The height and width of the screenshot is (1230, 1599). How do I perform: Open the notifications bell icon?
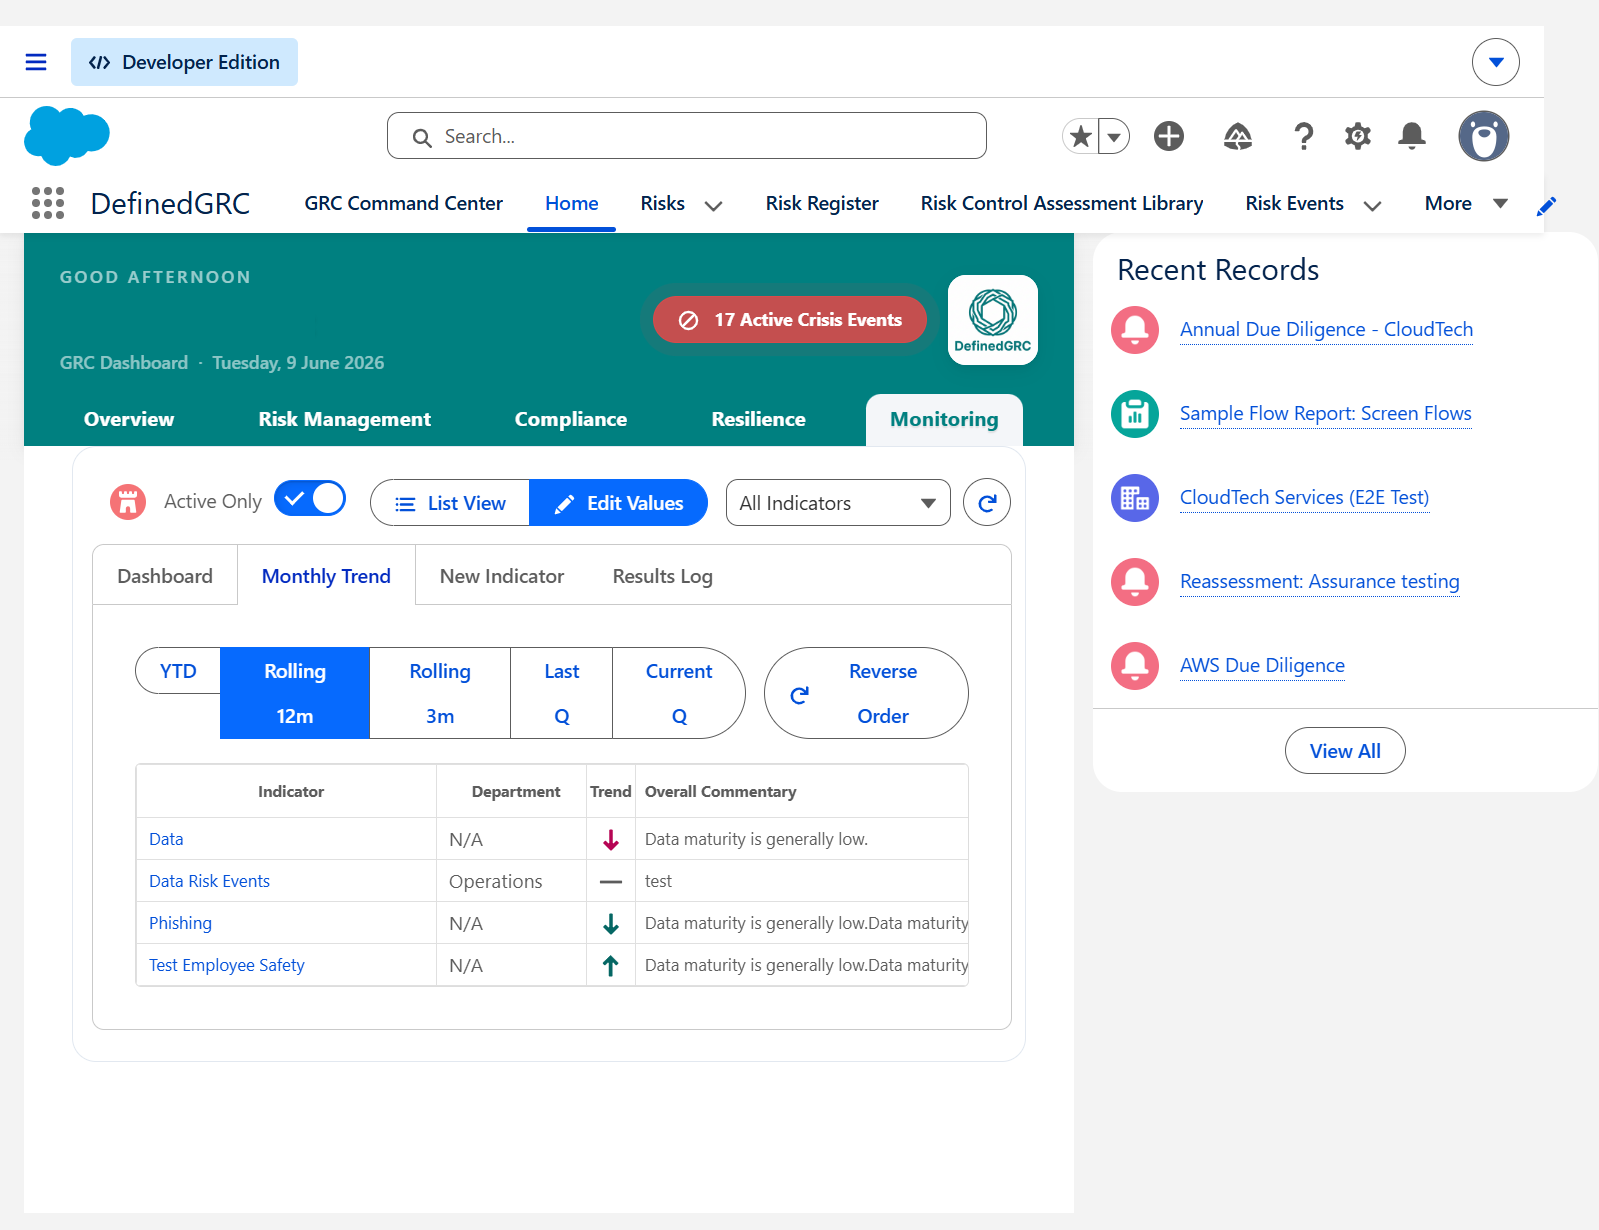1412,136
